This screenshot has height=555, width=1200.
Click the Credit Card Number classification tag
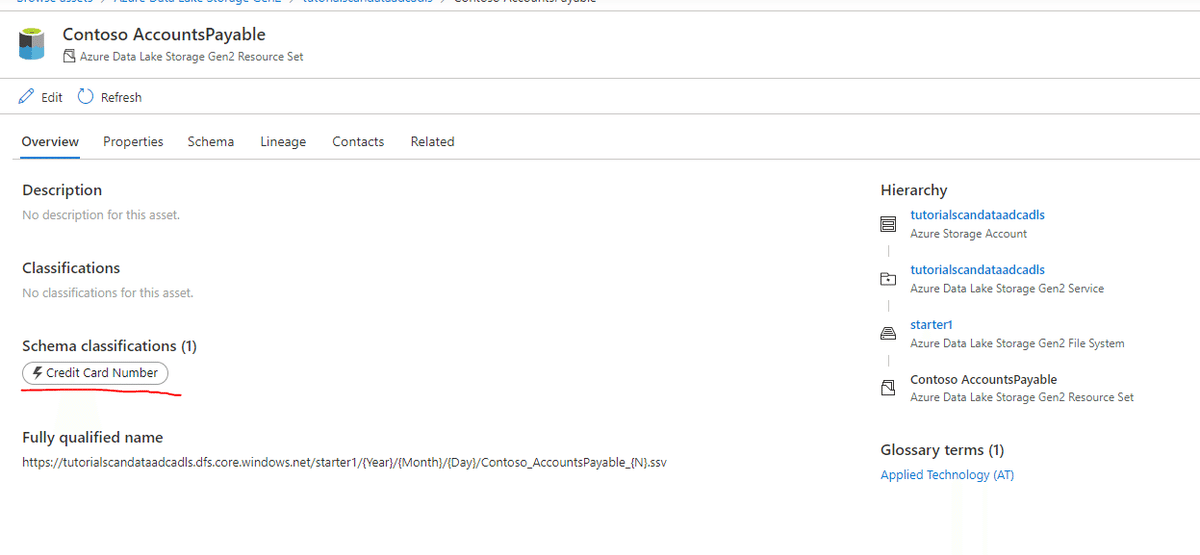pos(96,373)
